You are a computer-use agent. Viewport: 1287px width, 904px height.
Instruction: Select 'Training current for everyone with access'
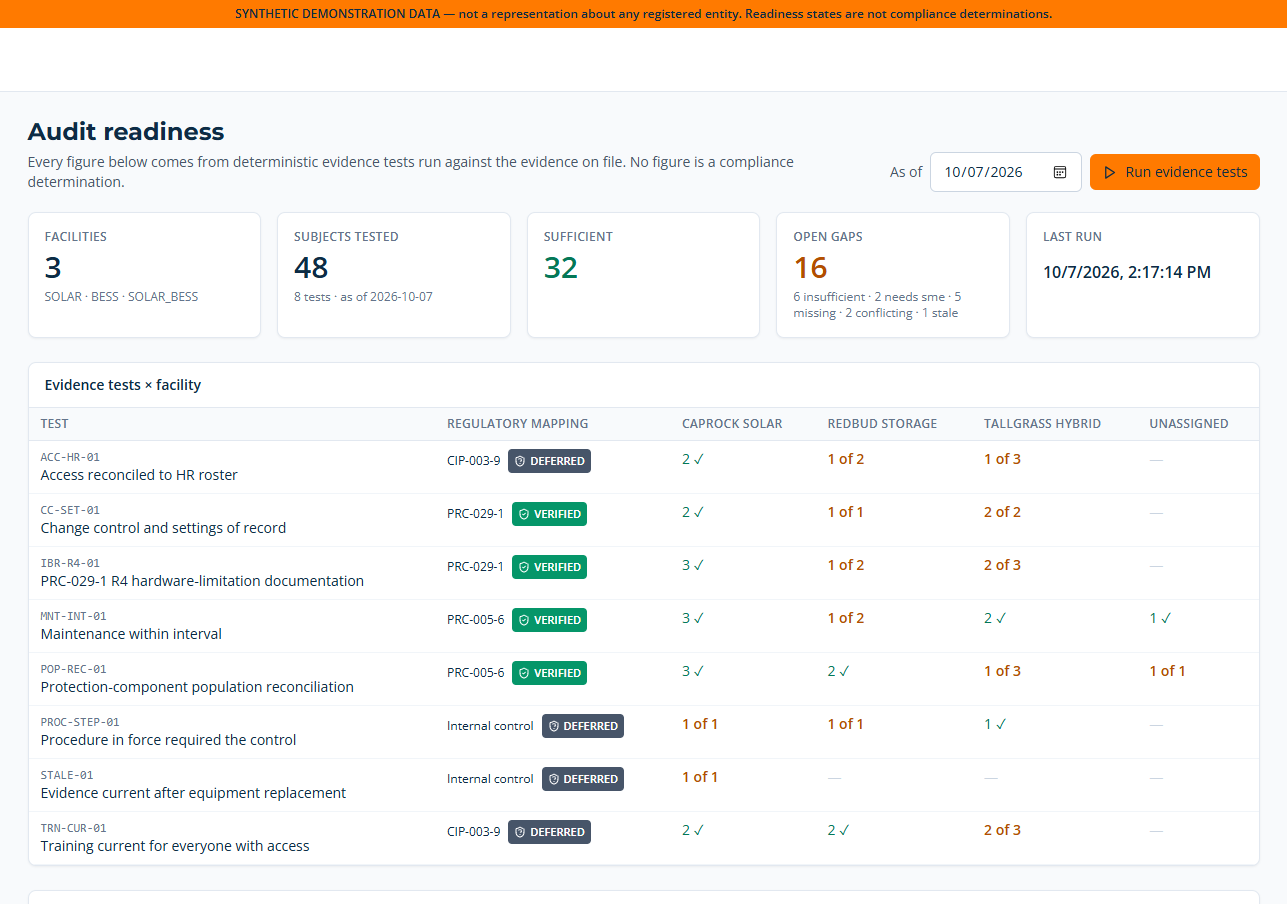tap(175, 846)
